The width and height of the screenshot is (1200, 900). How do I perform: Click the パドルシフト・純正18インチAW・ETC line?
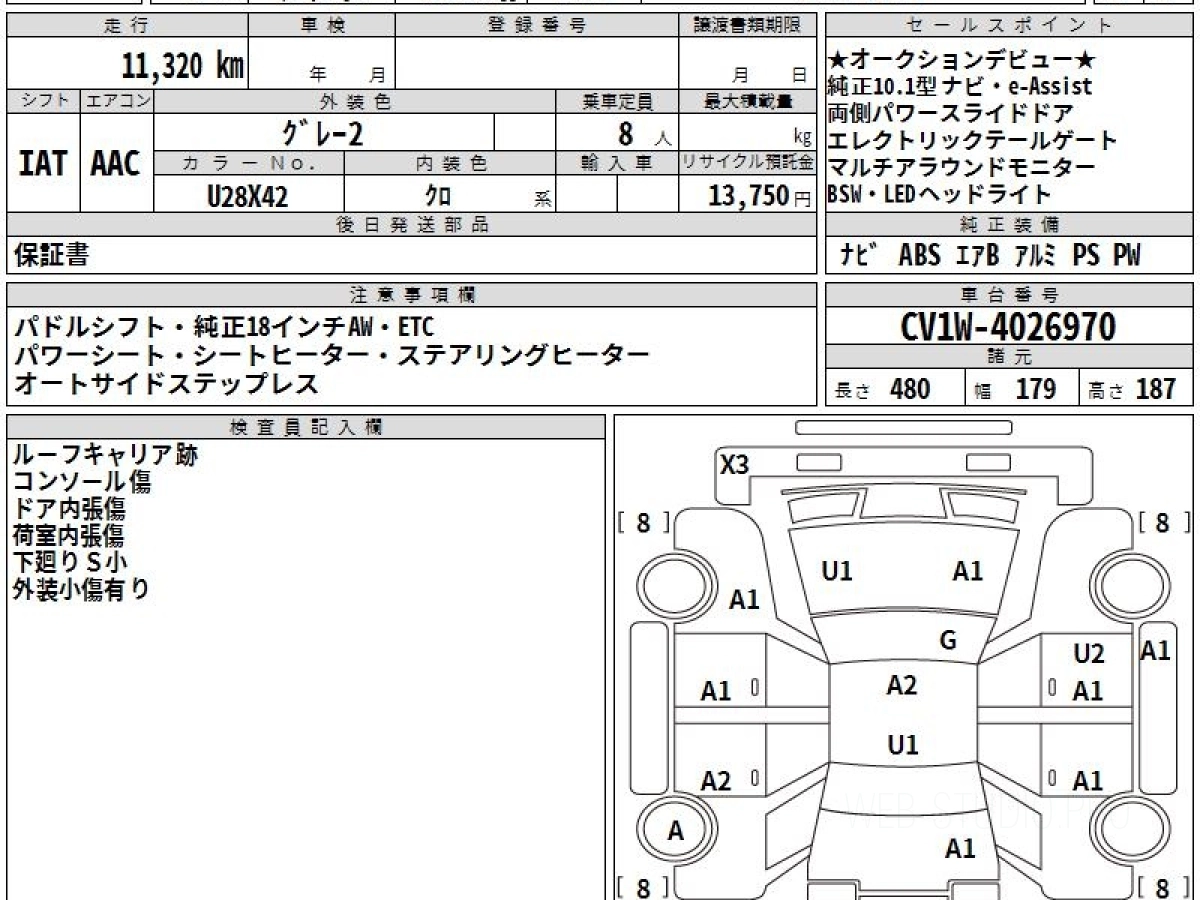click(225, 327)
